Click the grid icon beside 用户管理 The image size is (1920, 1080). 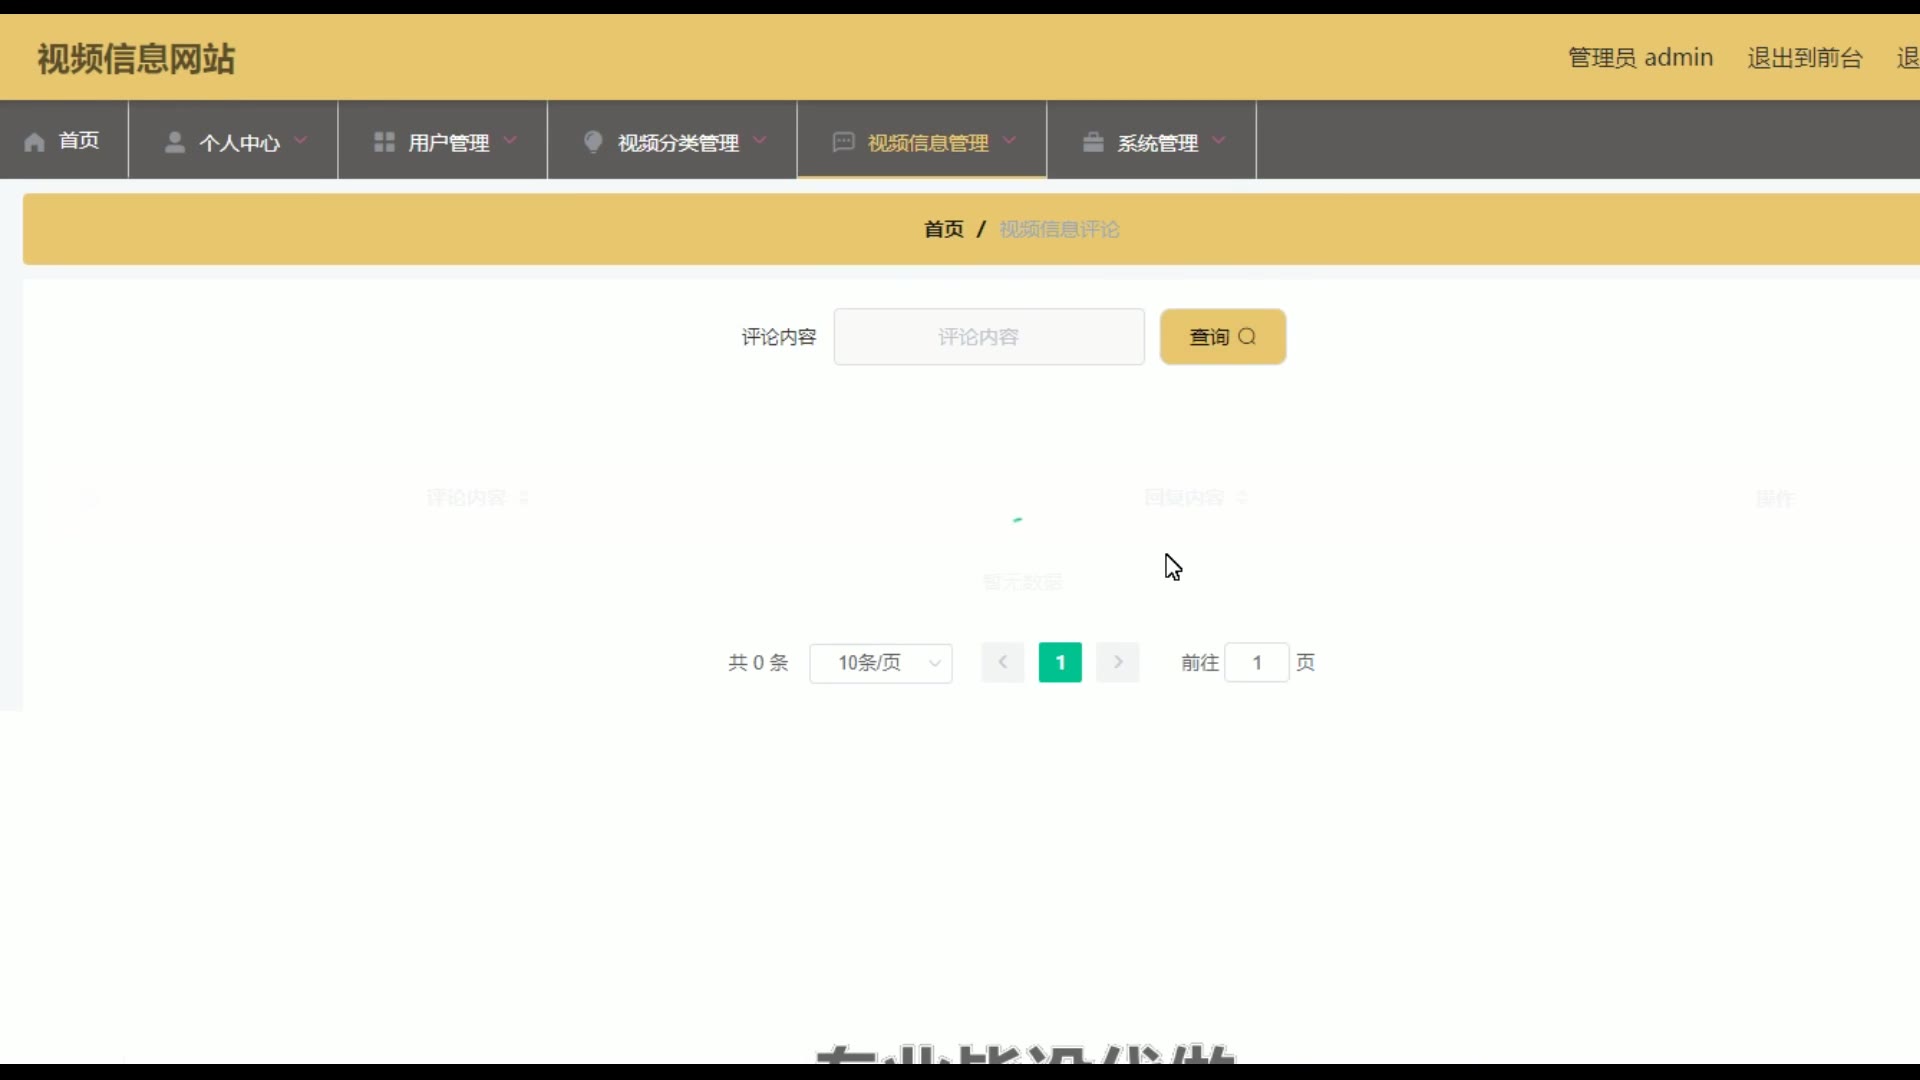click(x=384, y=142)
